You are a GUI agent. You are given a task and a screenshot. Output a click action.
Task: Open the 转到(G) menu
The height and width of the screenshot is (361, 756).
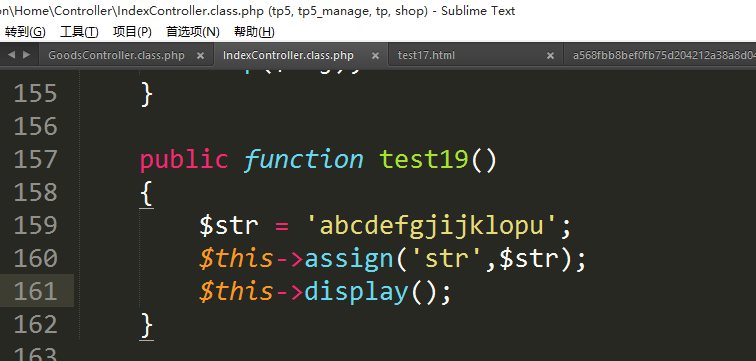[26, 32]
